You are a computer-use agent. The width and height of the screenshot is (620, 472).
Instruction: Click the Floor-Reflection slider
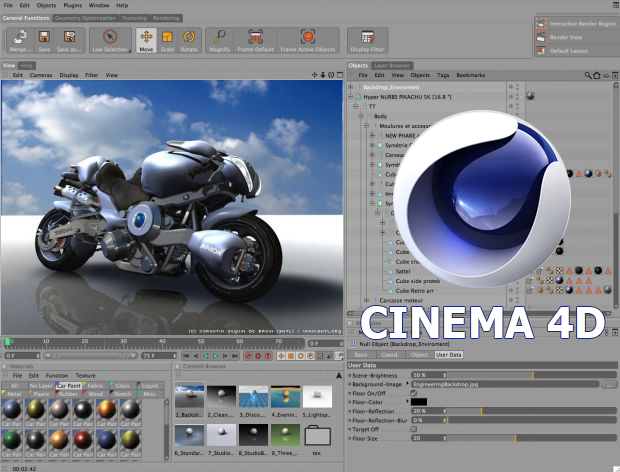532,411
